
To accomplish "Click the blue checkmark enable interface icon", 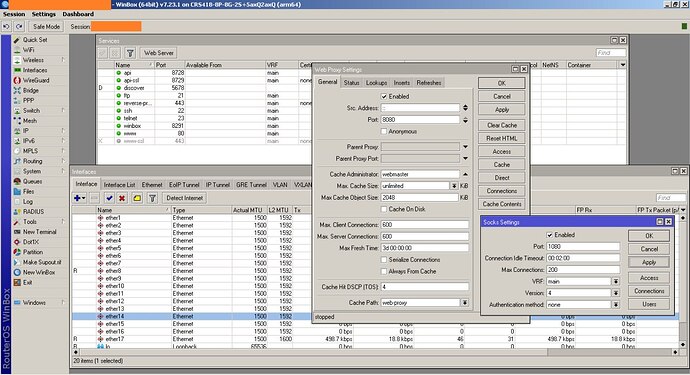I will [109, 198].
